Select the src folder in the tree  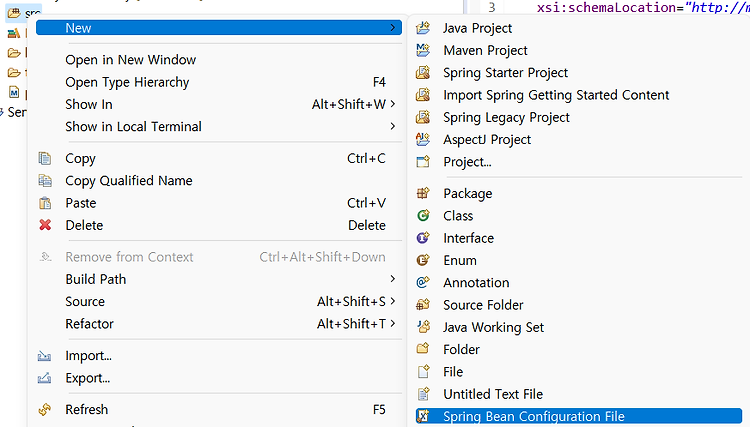[24, 12]
